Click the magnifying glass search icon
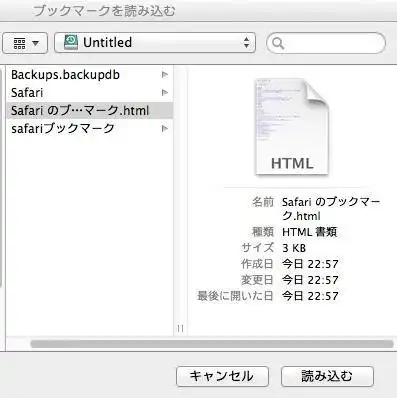Image resolution: width=397 pixels, height=398 pixels. tap(278, 43)
